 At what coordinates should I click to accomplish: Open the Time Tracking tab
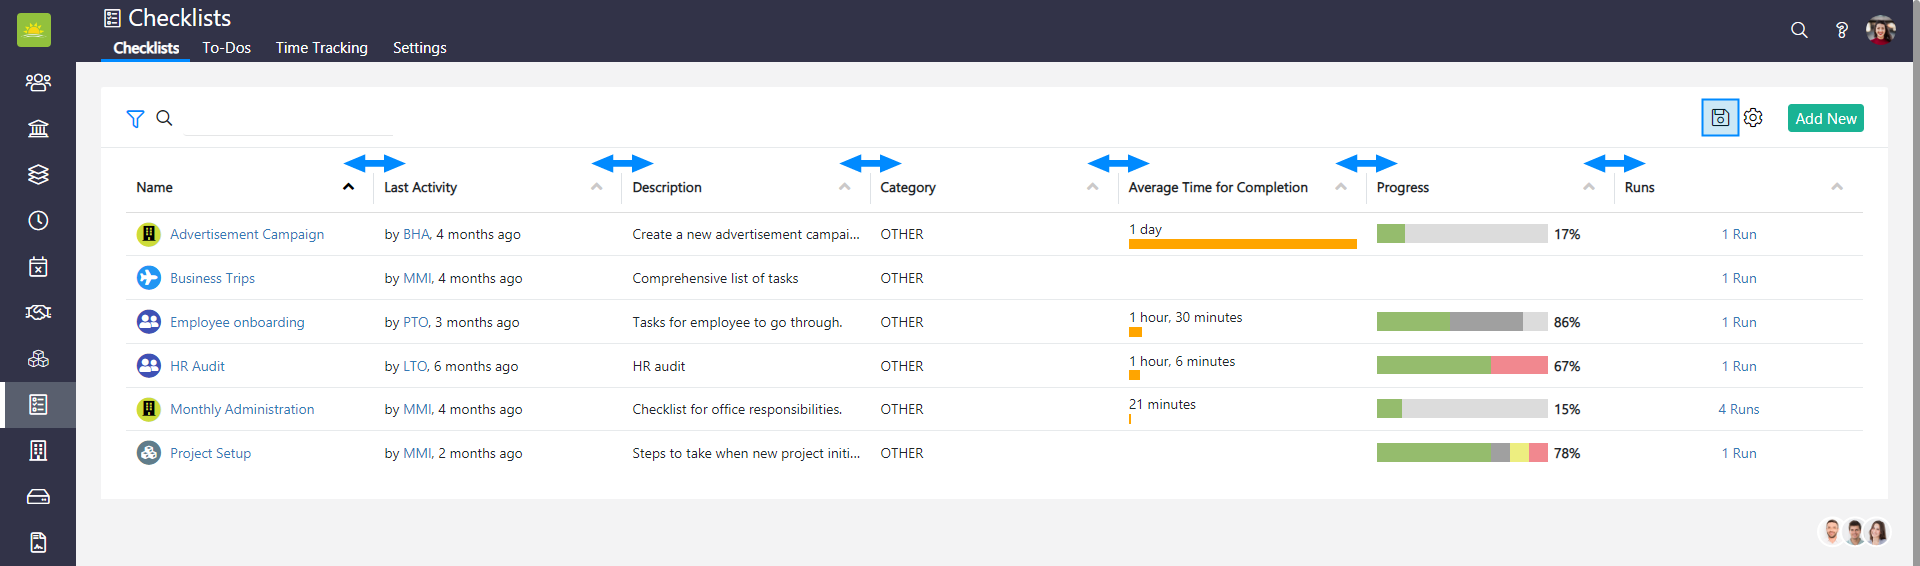pyautogui.click(x=321, y=48)
